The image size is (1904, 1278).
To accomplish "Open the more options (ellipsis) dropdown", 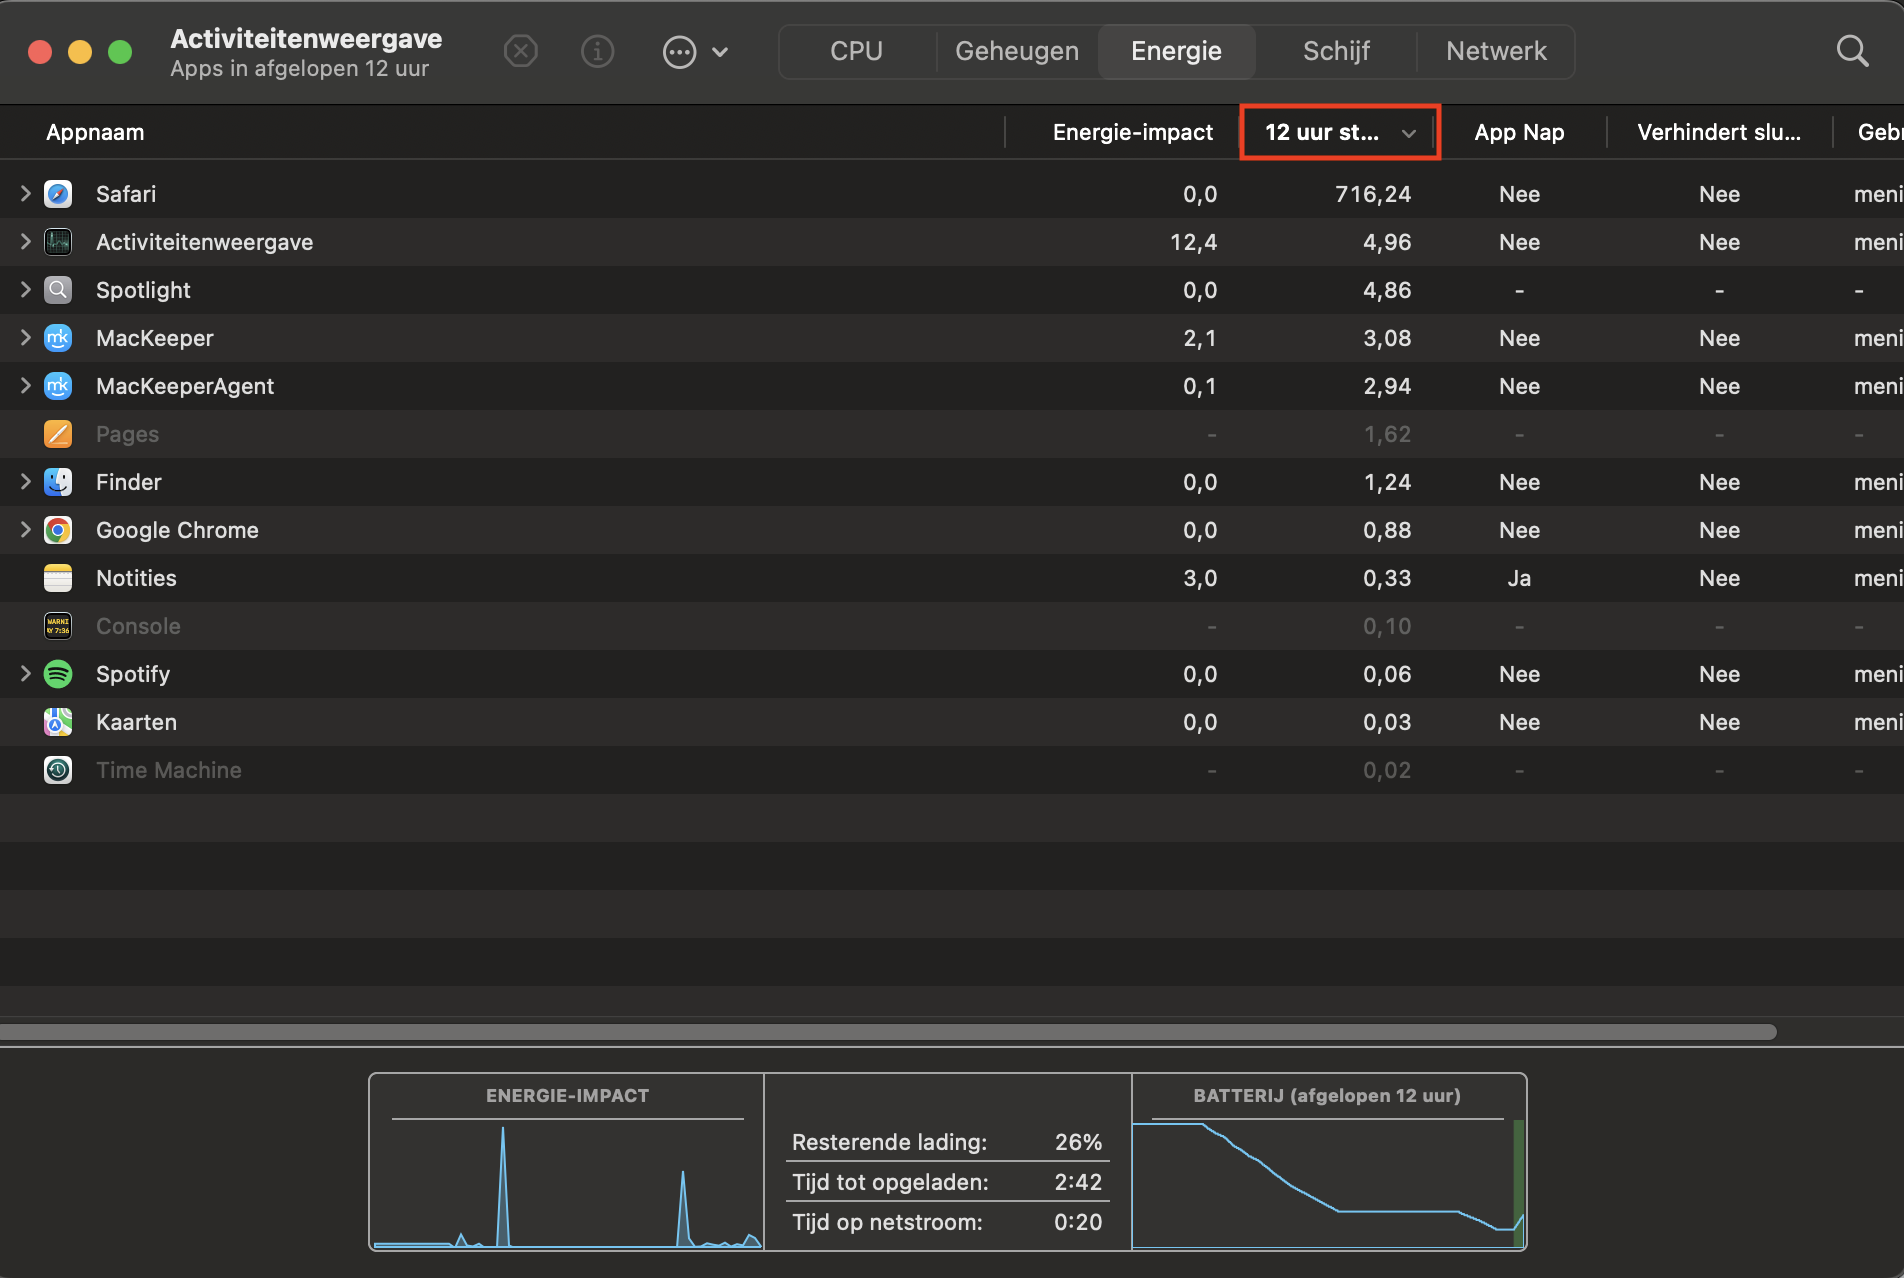I will (695, 51).
